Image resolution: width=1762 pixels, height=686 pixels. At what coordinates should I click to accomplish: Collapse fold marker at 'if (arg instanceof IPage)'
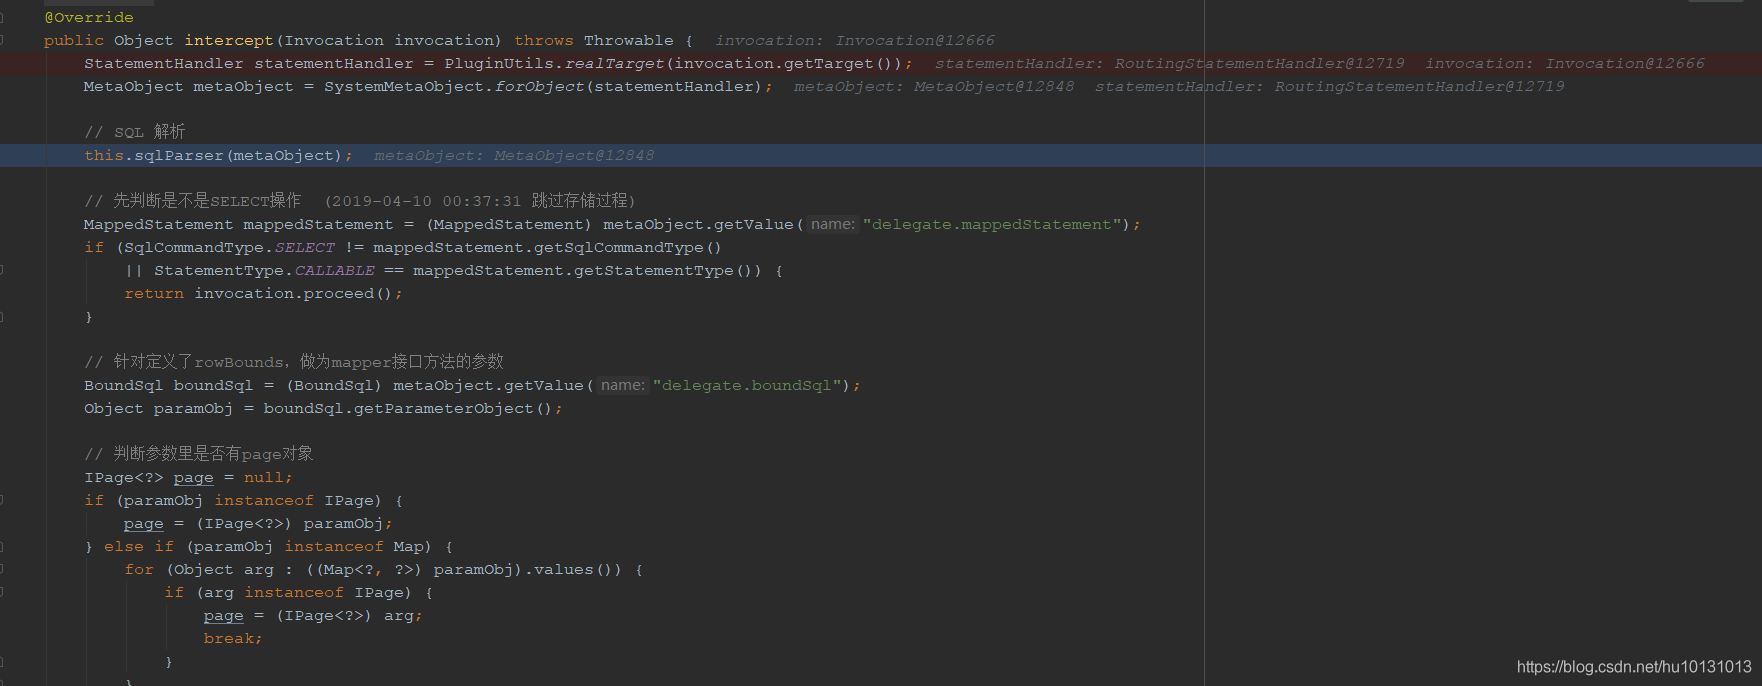2,592
